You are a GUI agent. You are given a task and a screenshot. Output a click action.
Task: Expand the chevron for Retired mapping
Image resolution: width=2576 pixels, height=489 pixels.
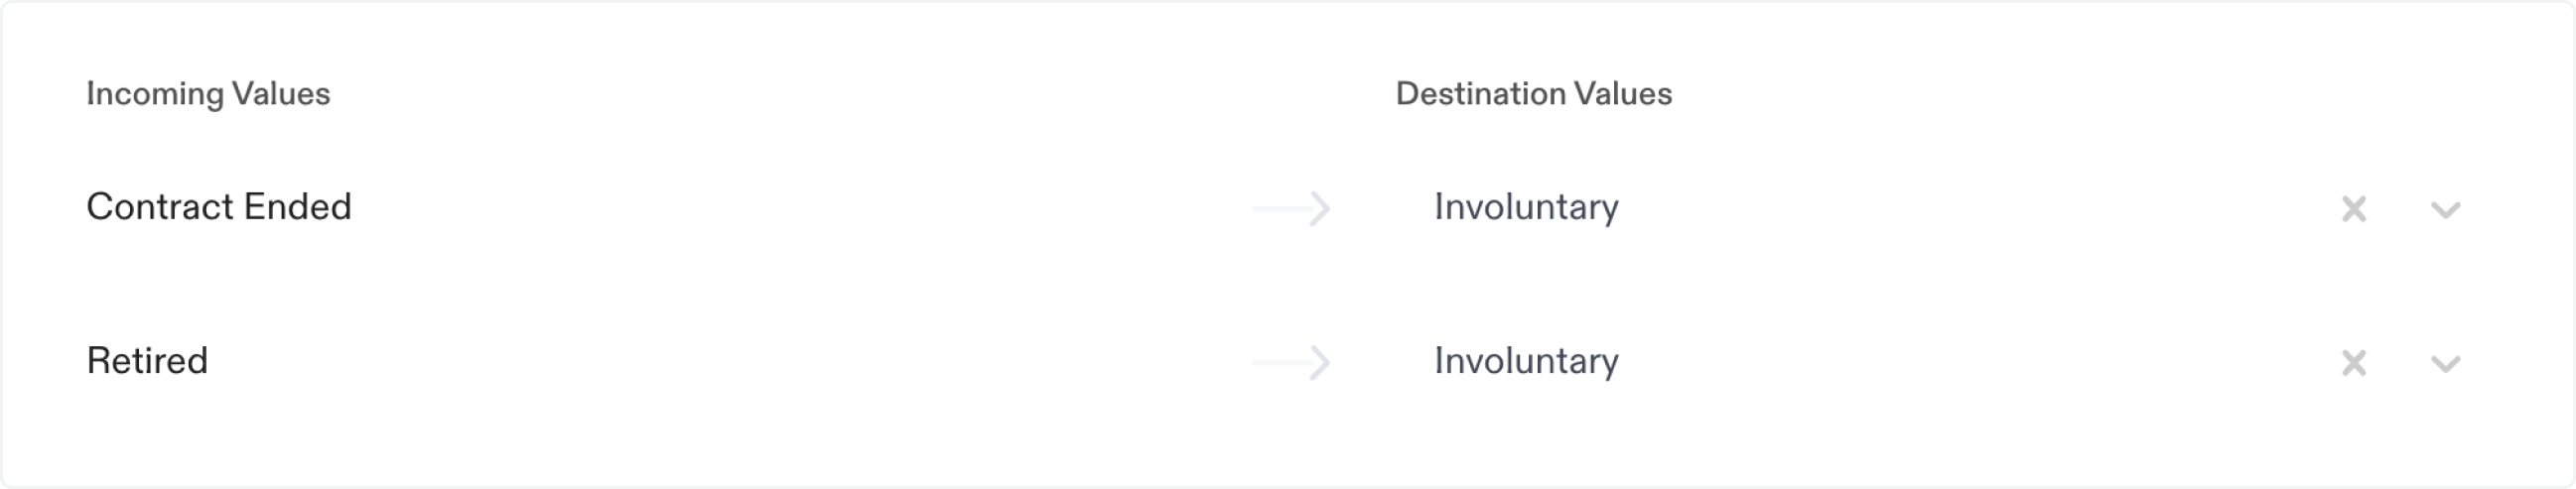(2445, 364)
